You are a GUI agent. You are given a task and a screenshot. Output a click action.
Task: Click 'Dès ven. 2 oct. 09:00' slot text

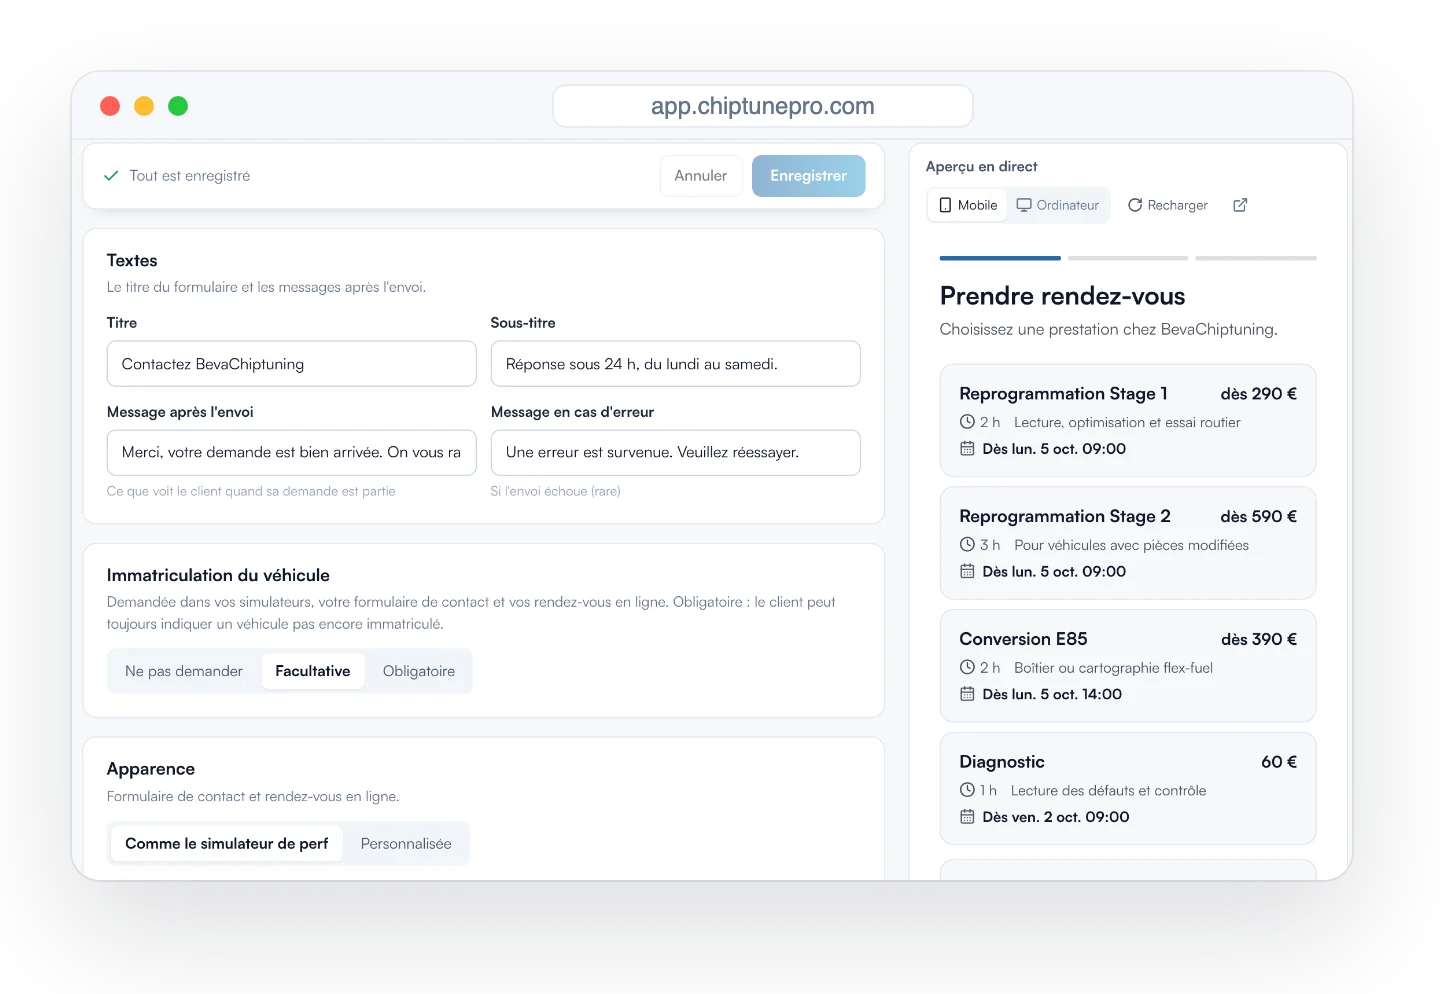(1056, 817)
